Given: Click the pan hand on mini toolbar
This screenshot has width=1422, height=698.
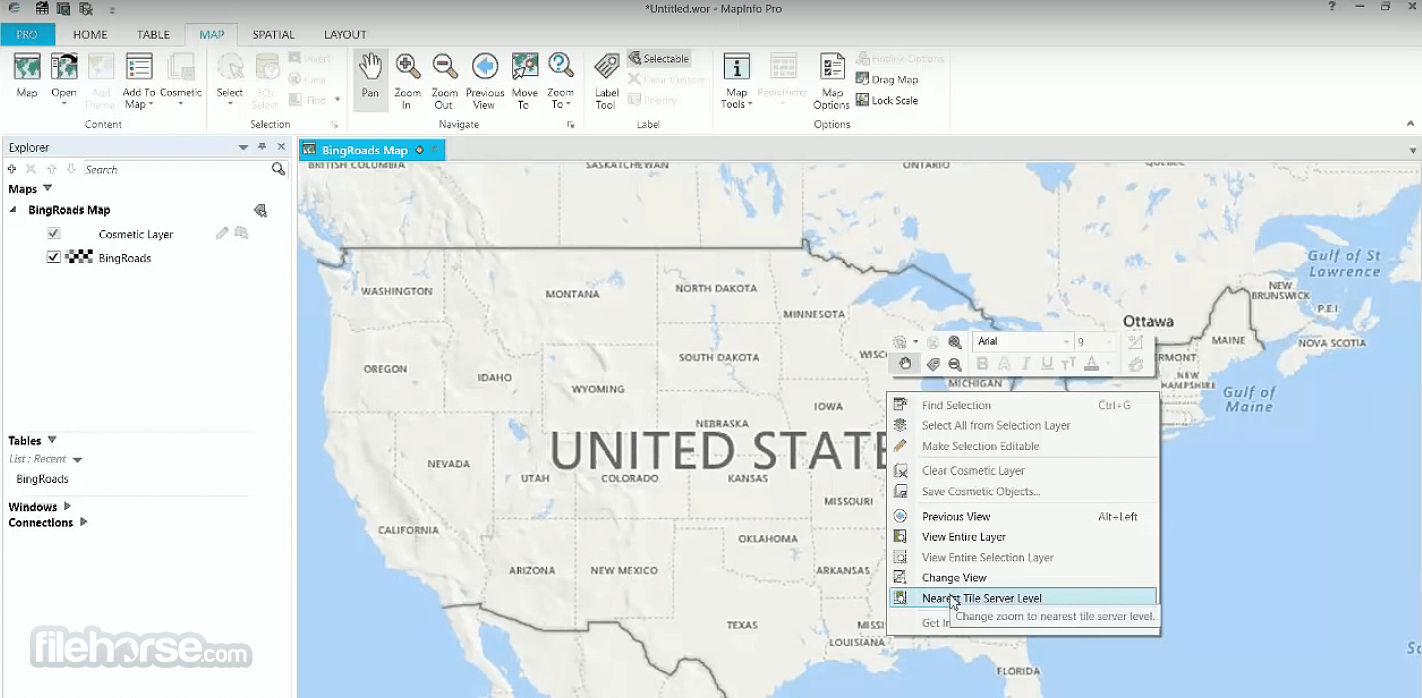Looking at the screenshot, I should coord(905,364).
